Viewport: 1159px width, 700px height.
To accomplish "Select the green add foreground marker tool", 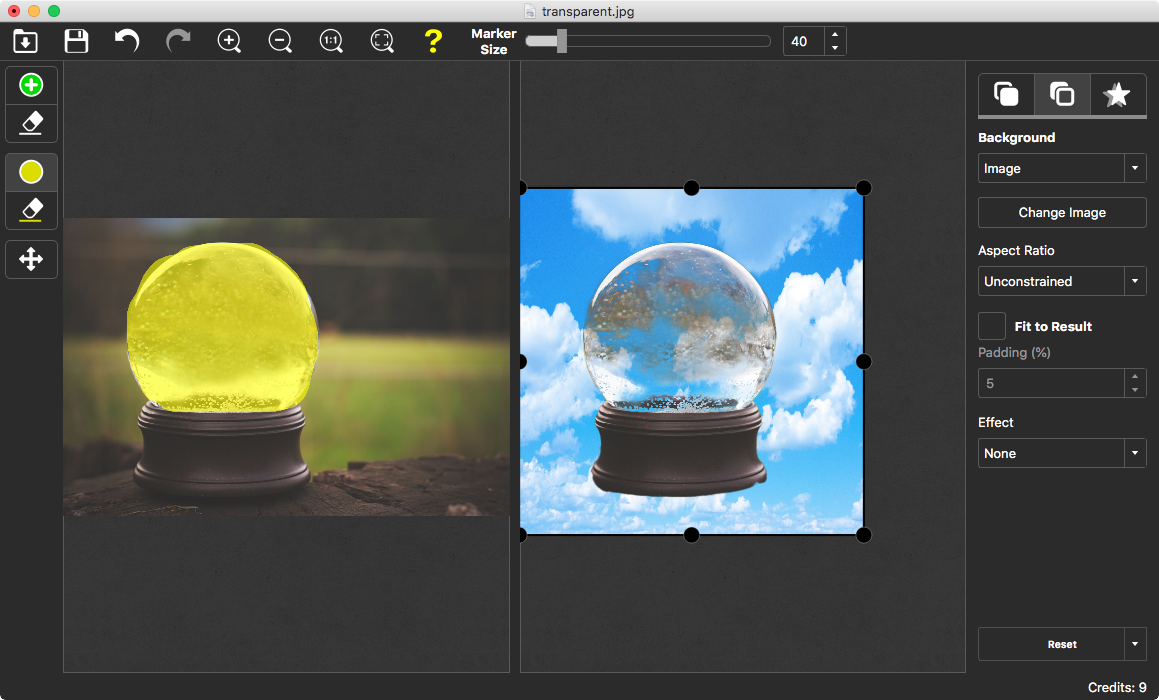I will click(31, 86).
